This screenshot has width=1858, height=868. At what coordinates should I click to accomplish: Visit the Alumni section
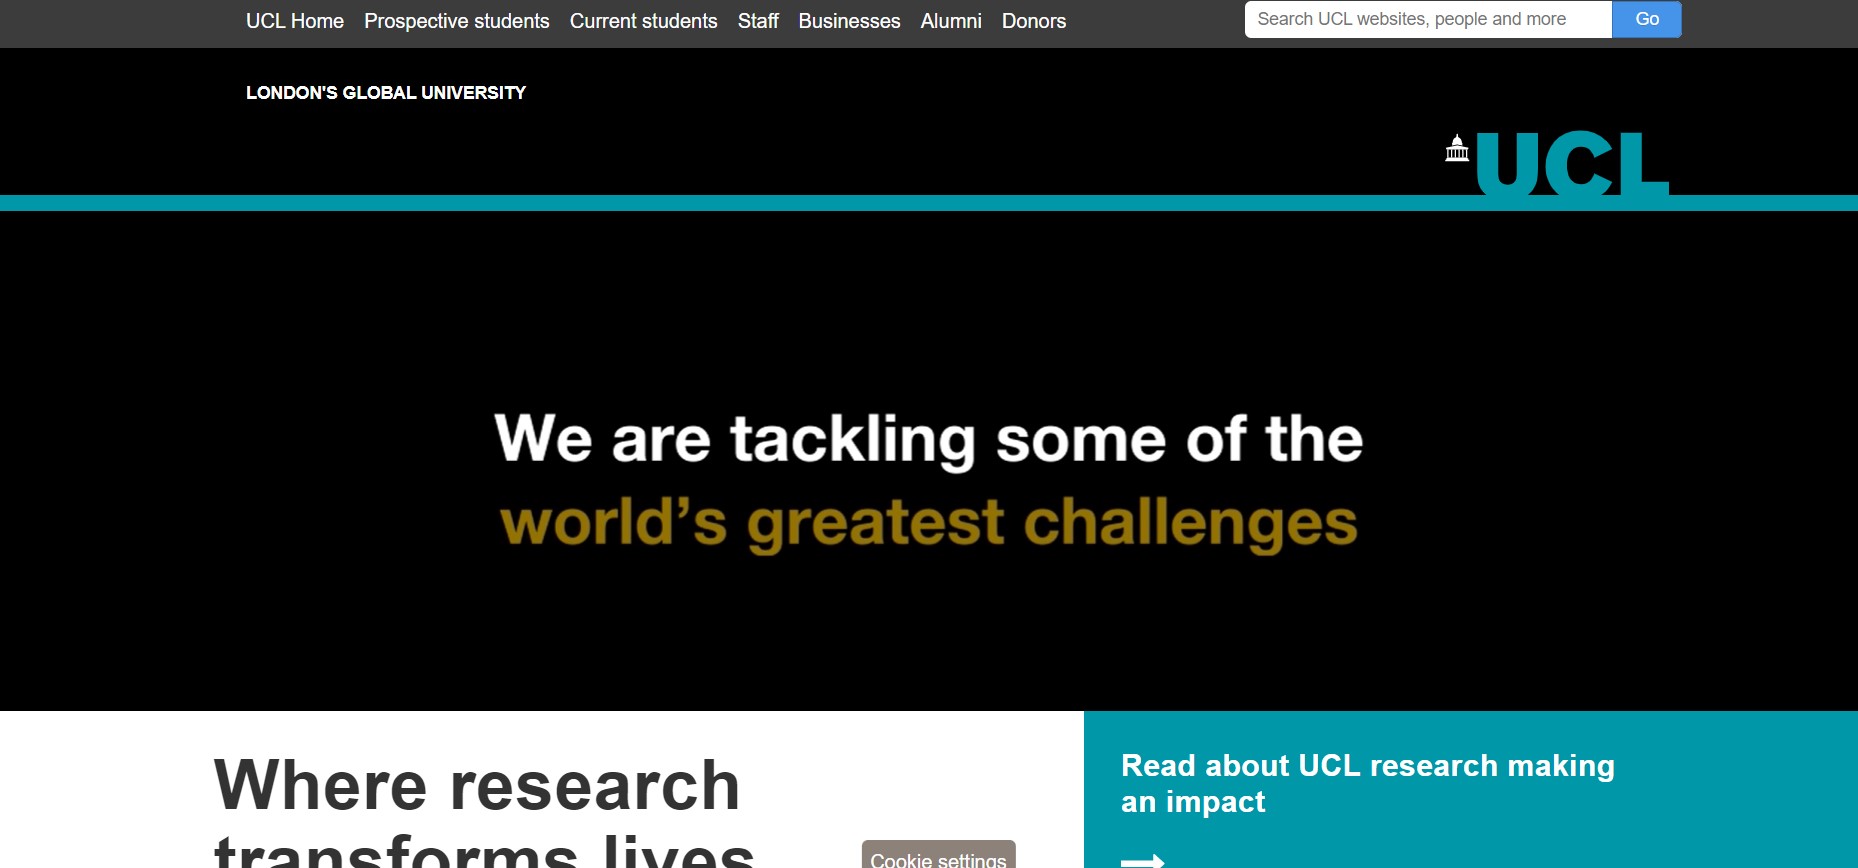coord(951,21)
